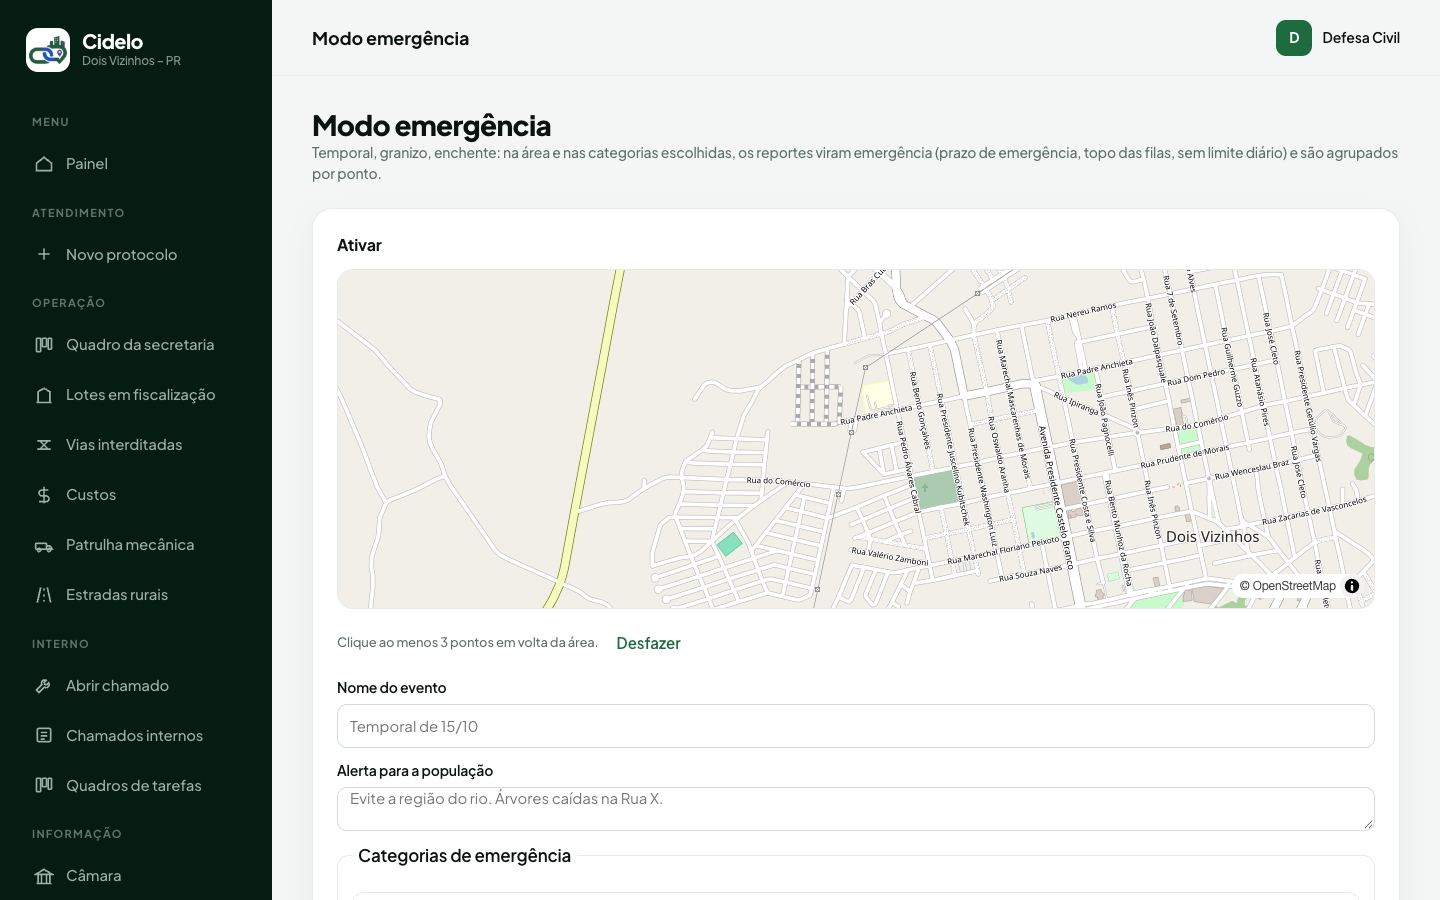Image resolution: width=1440 pixels, height=900 pixels.
Task: Go to Quadro da secretaria
Action: point(136,345)
